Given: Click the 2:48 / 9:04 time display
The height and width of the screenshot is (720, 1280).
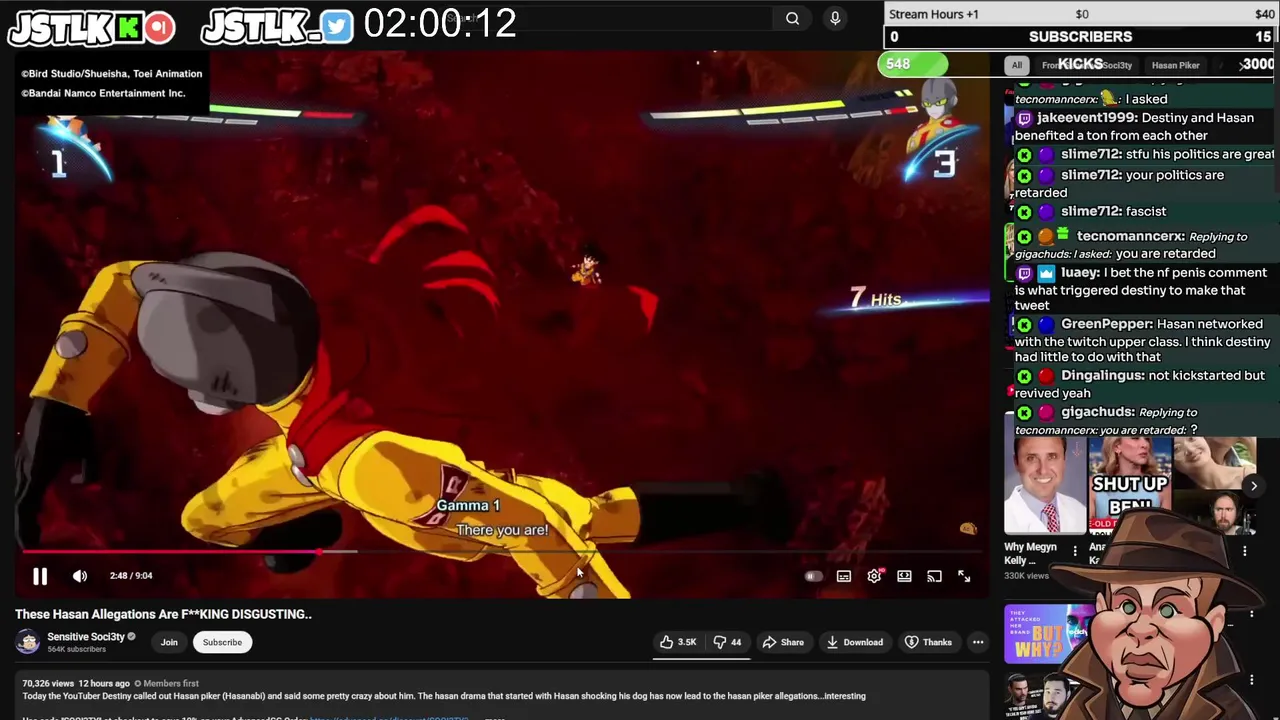Looking at the screenshot, I should (131, 576).
